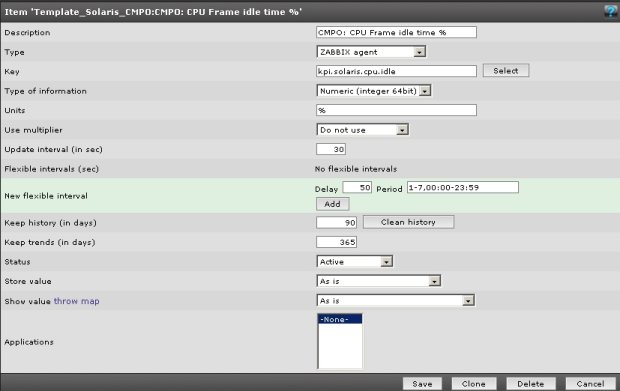Open the help icon in title bar
620x391 pixels.
(x=611, y=11)
